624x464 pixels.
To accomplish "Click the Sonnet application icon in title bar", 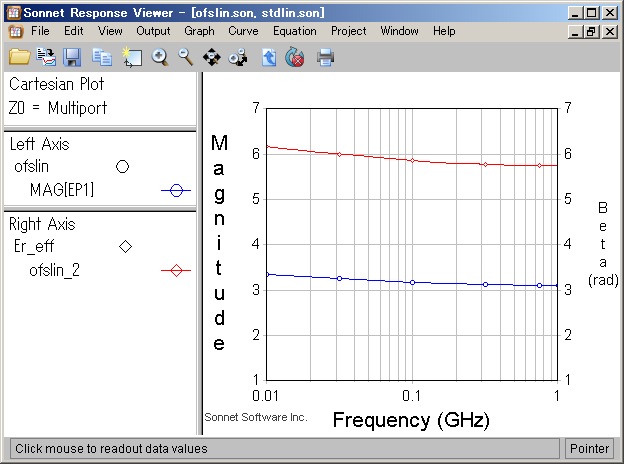I will tap(14, 13).
